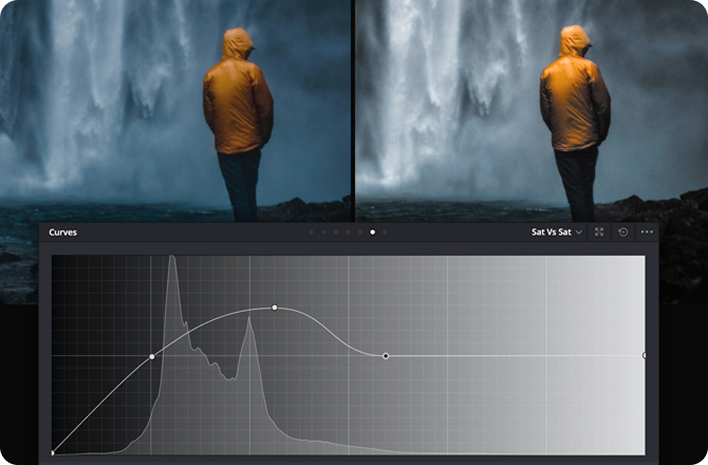This screenshot has width=708, height=465.
Task: Click the Curves panel title
Action: [63, 232]
